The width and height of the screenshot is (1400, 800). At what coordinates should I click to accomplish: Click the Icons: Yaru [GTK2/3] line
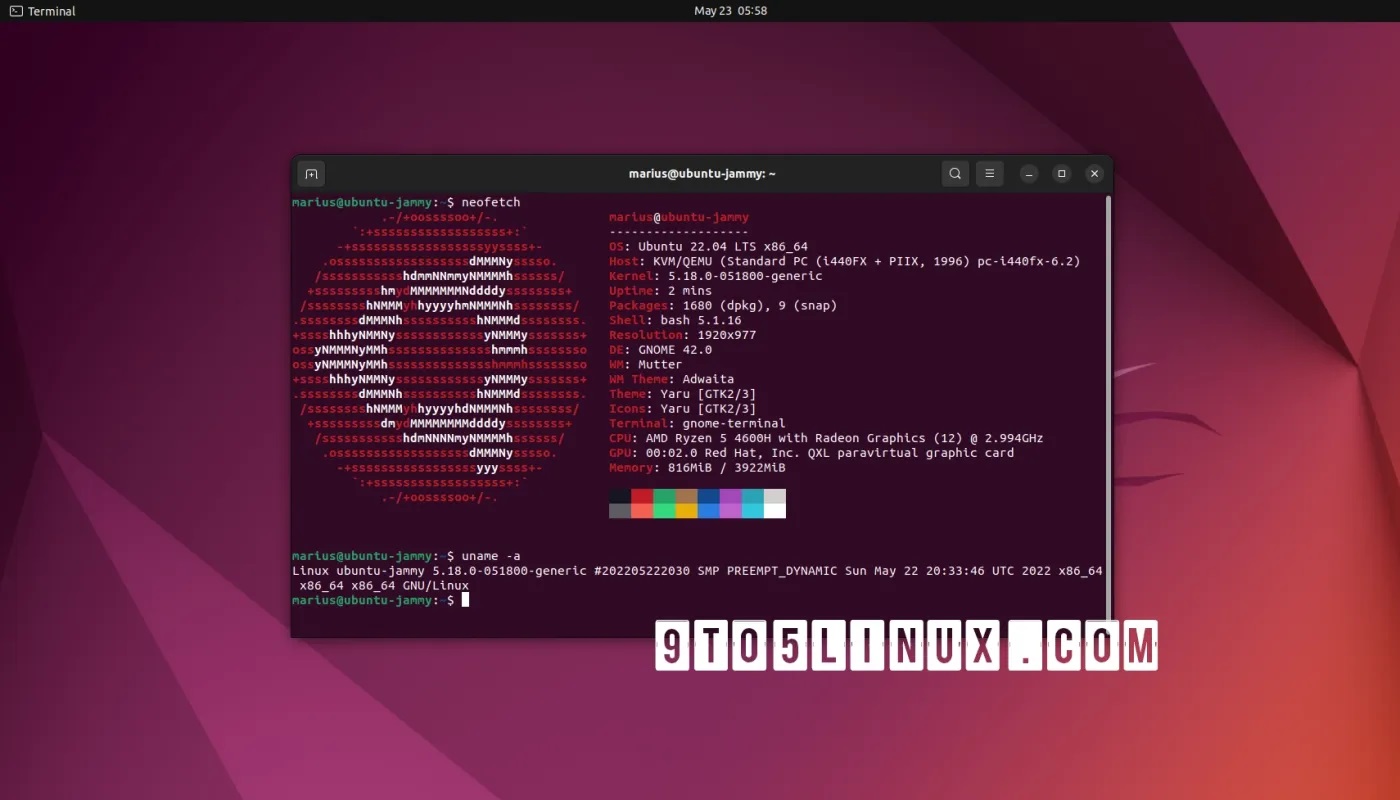click(683, 409)
